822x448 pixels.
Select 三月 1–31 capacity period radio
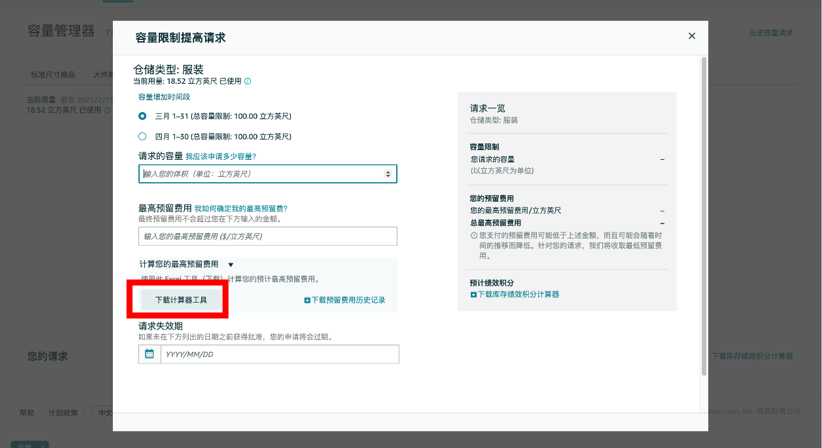point(142,116)
